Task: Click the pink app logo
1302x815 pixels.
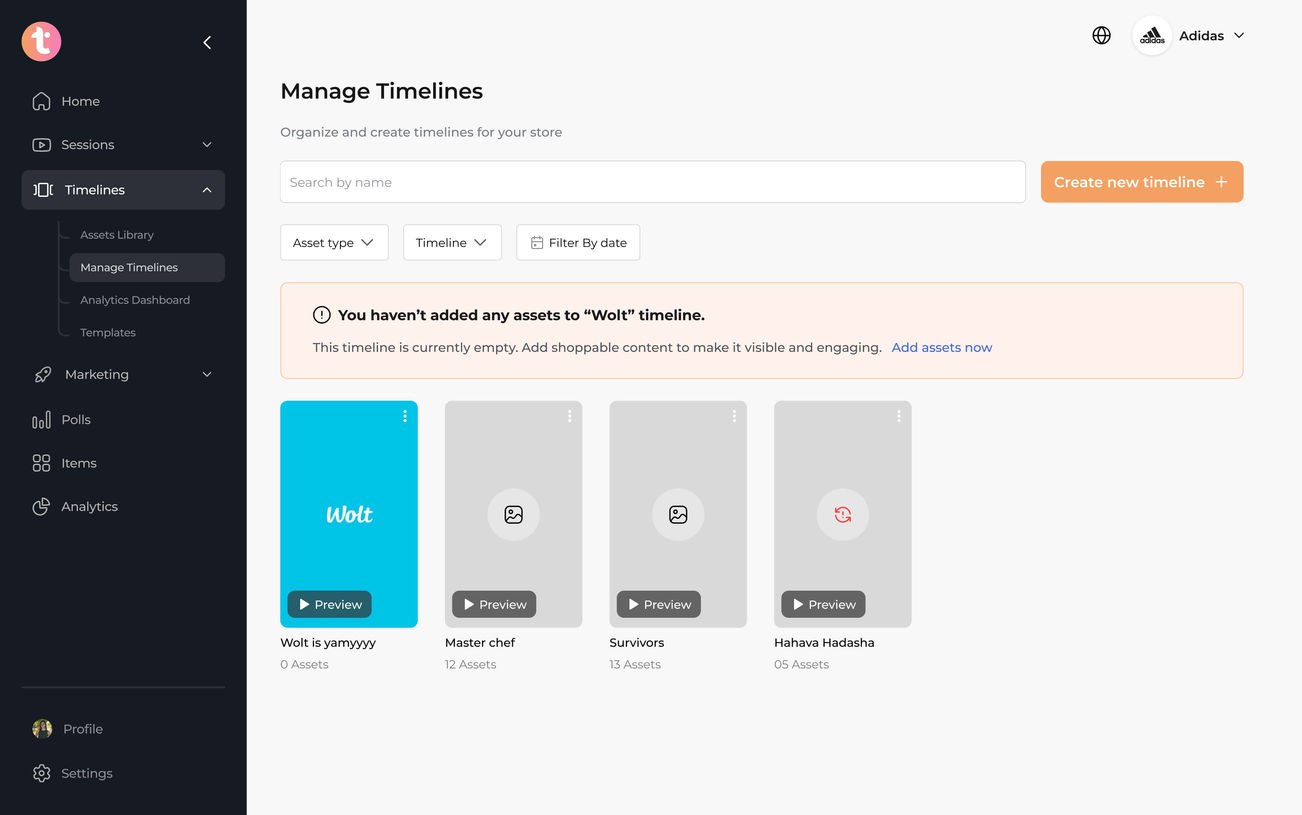Action: (41, 41)
